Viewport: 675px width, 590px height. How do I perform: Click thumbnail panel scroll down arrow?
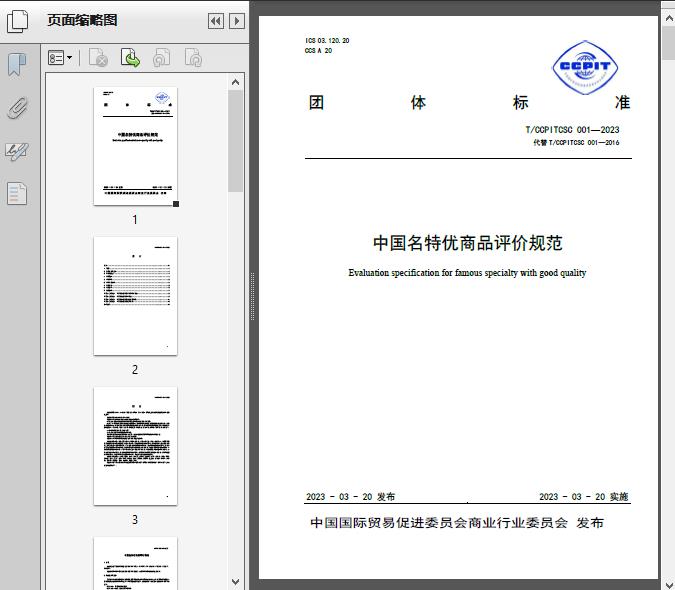coord(235,582)
